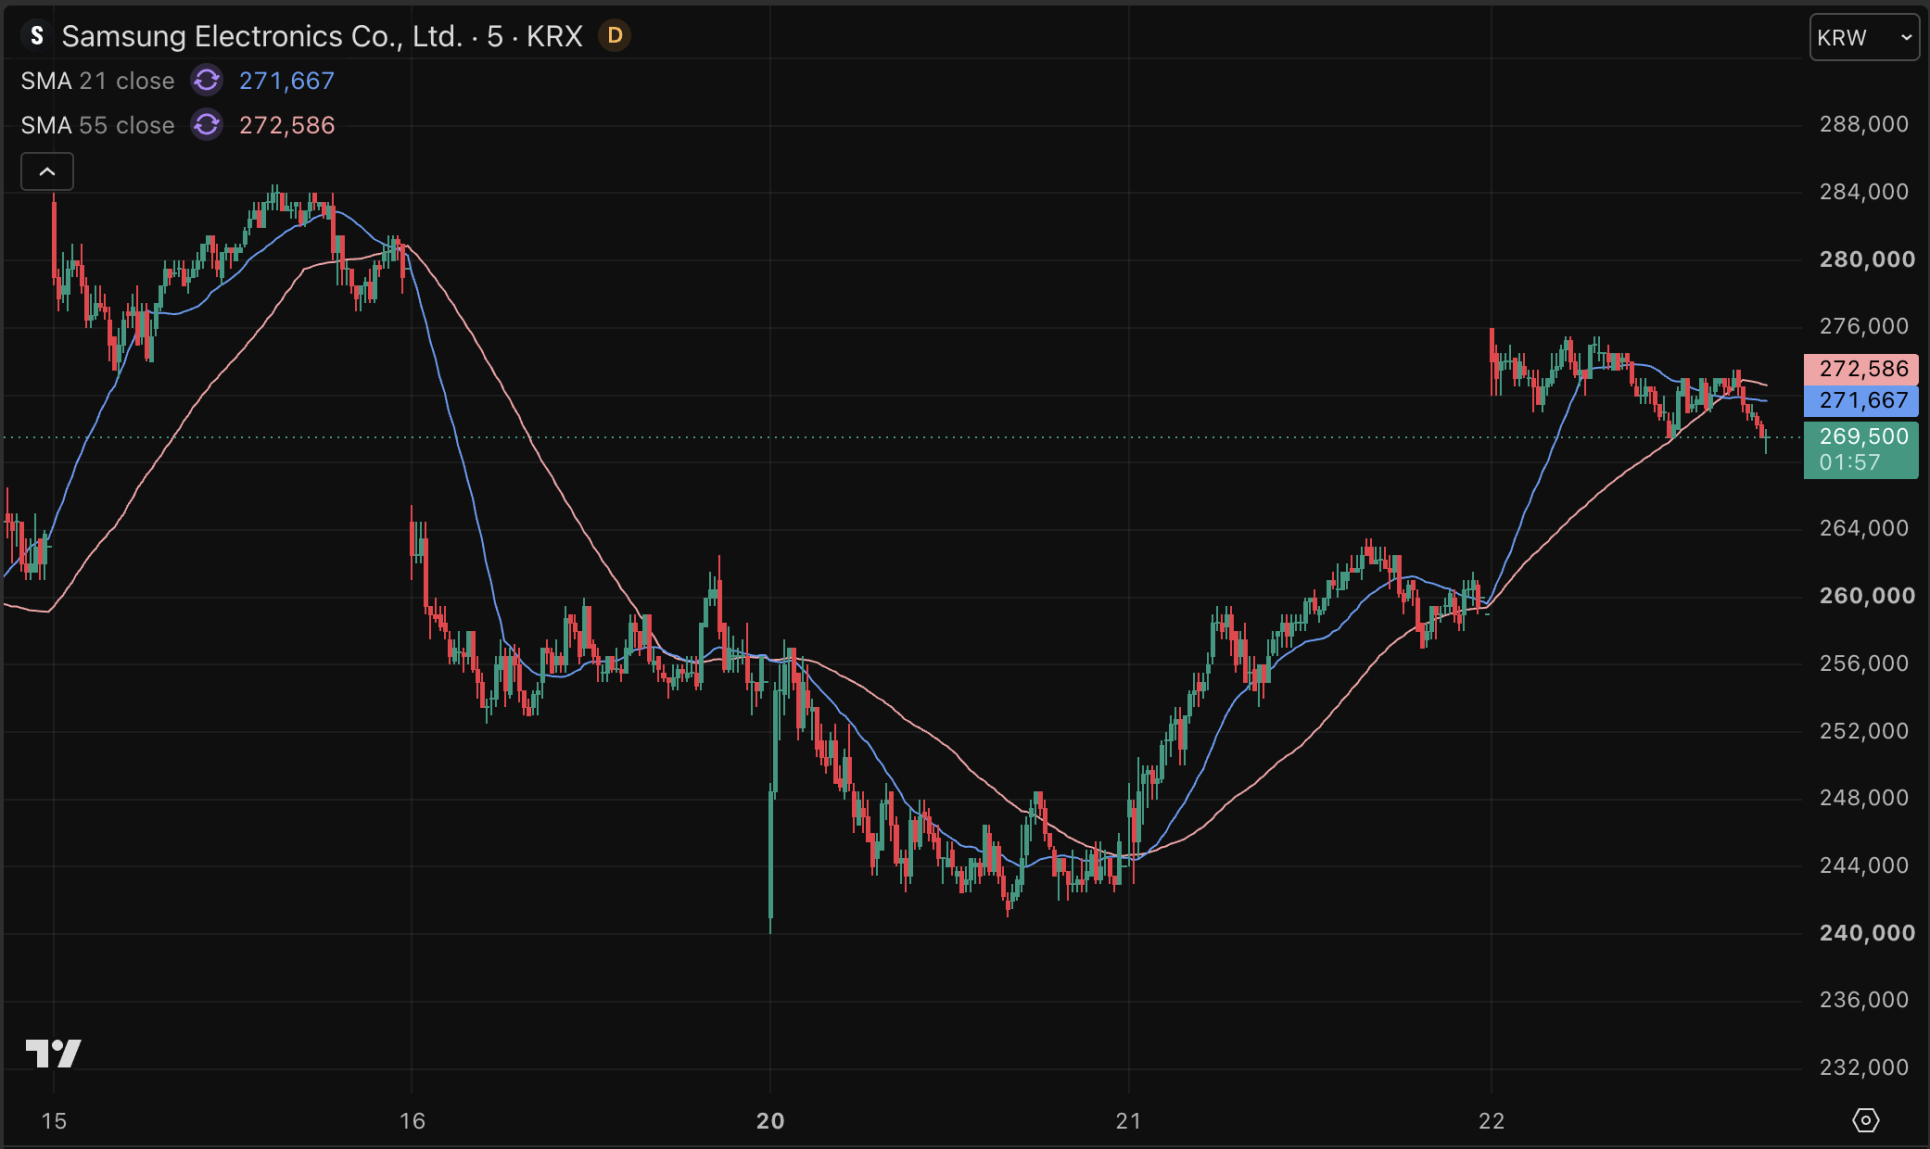Collapse the indicator legend with the chevron button
Viewport: 1930px width, 1149px height.
[x=47, y=172]
